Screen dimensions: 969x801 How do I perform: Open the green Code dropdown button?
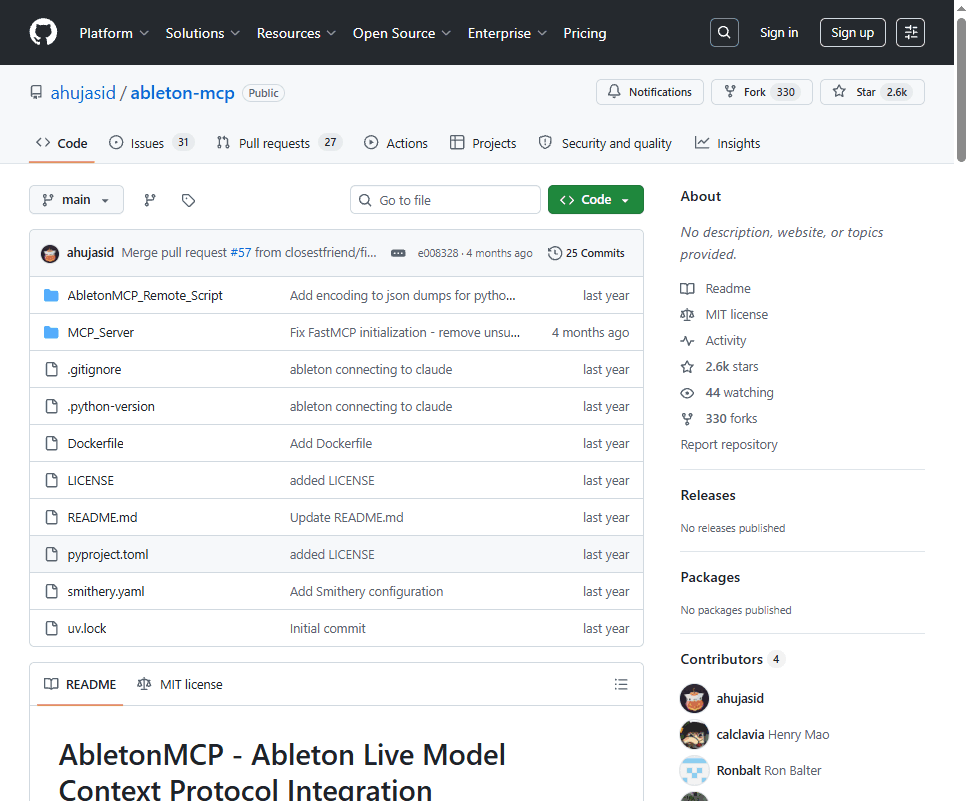pos(596,200)
